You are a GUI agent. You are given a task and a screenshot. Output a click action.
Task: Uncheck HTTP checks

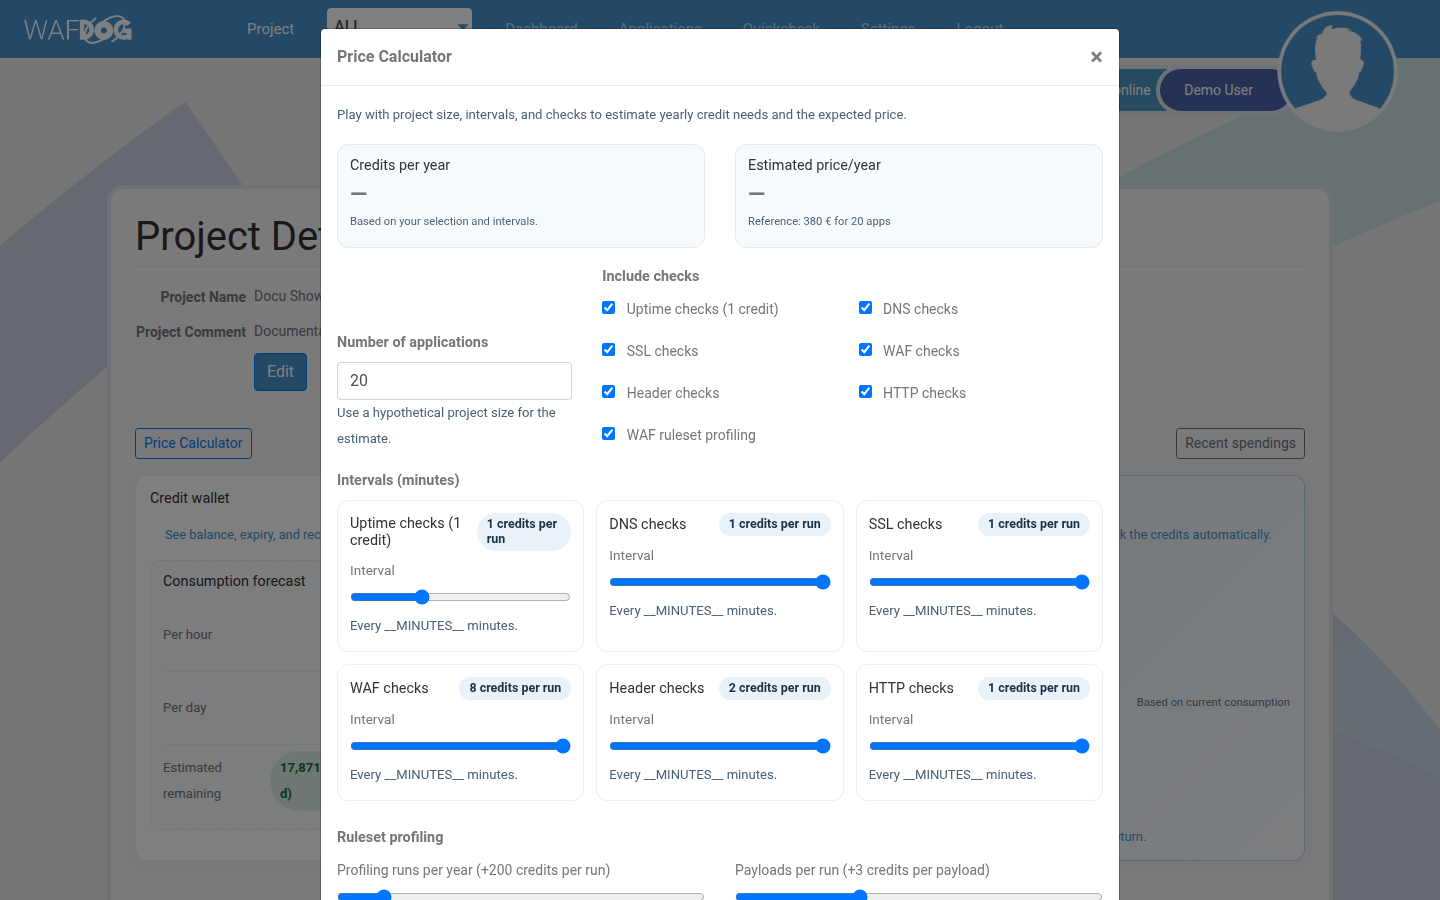click(865, 391)
